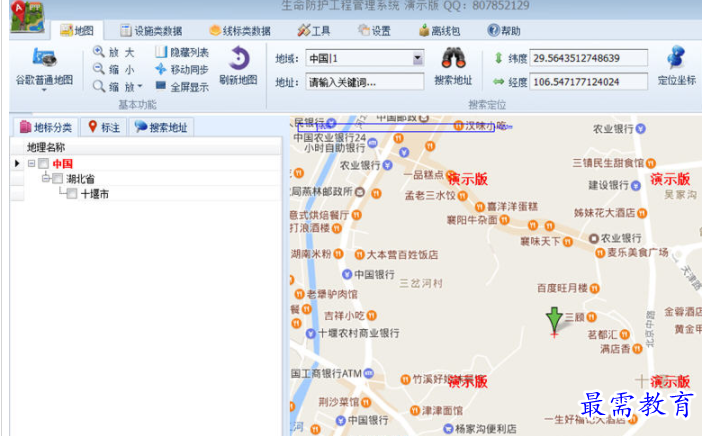Click the 襄味天下 map label
The height and width of the screenshot is (436, 702).
point(540,242)
